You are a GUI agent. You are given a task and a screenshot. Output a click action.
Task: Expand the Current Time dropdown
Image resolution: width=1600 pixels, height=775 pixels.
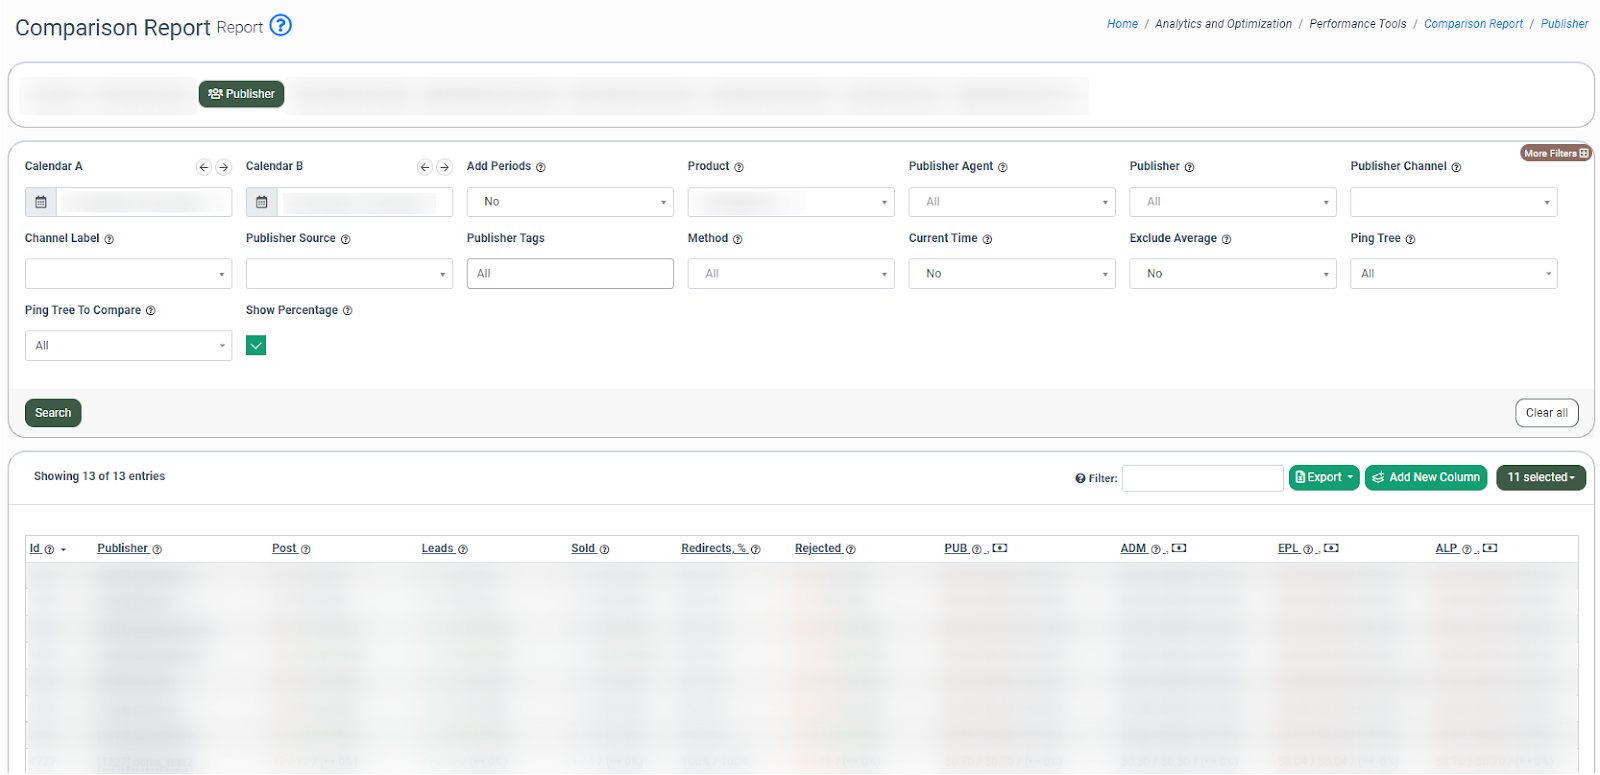click(1011, 274)
